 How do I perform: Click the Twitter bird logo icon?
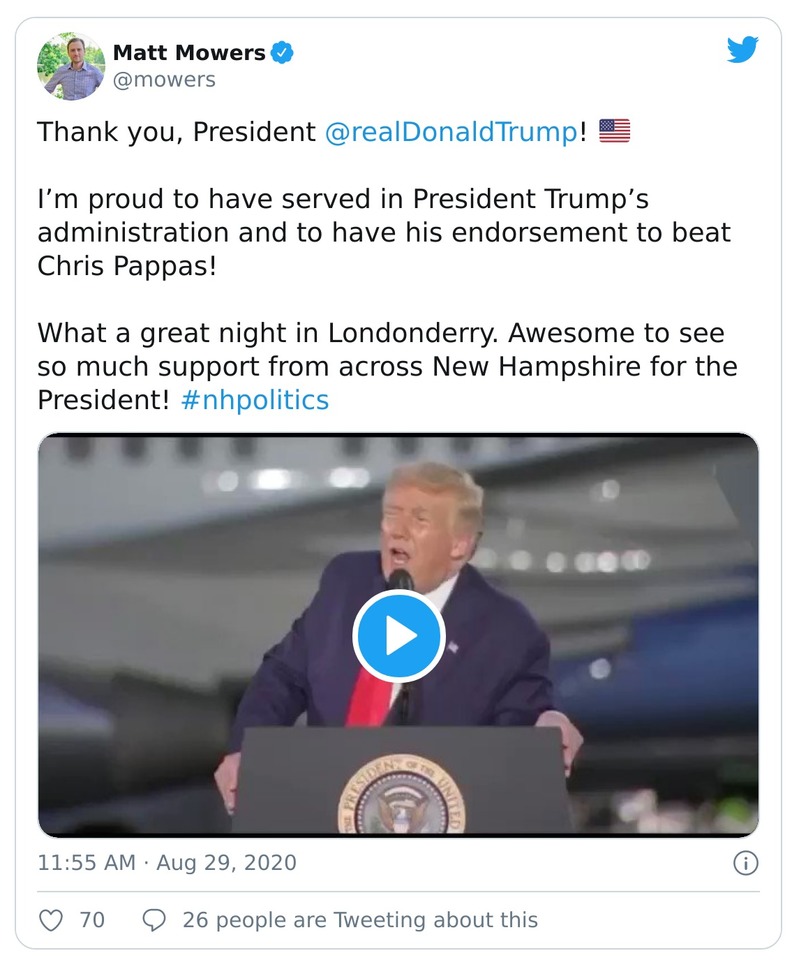[743, 49]
